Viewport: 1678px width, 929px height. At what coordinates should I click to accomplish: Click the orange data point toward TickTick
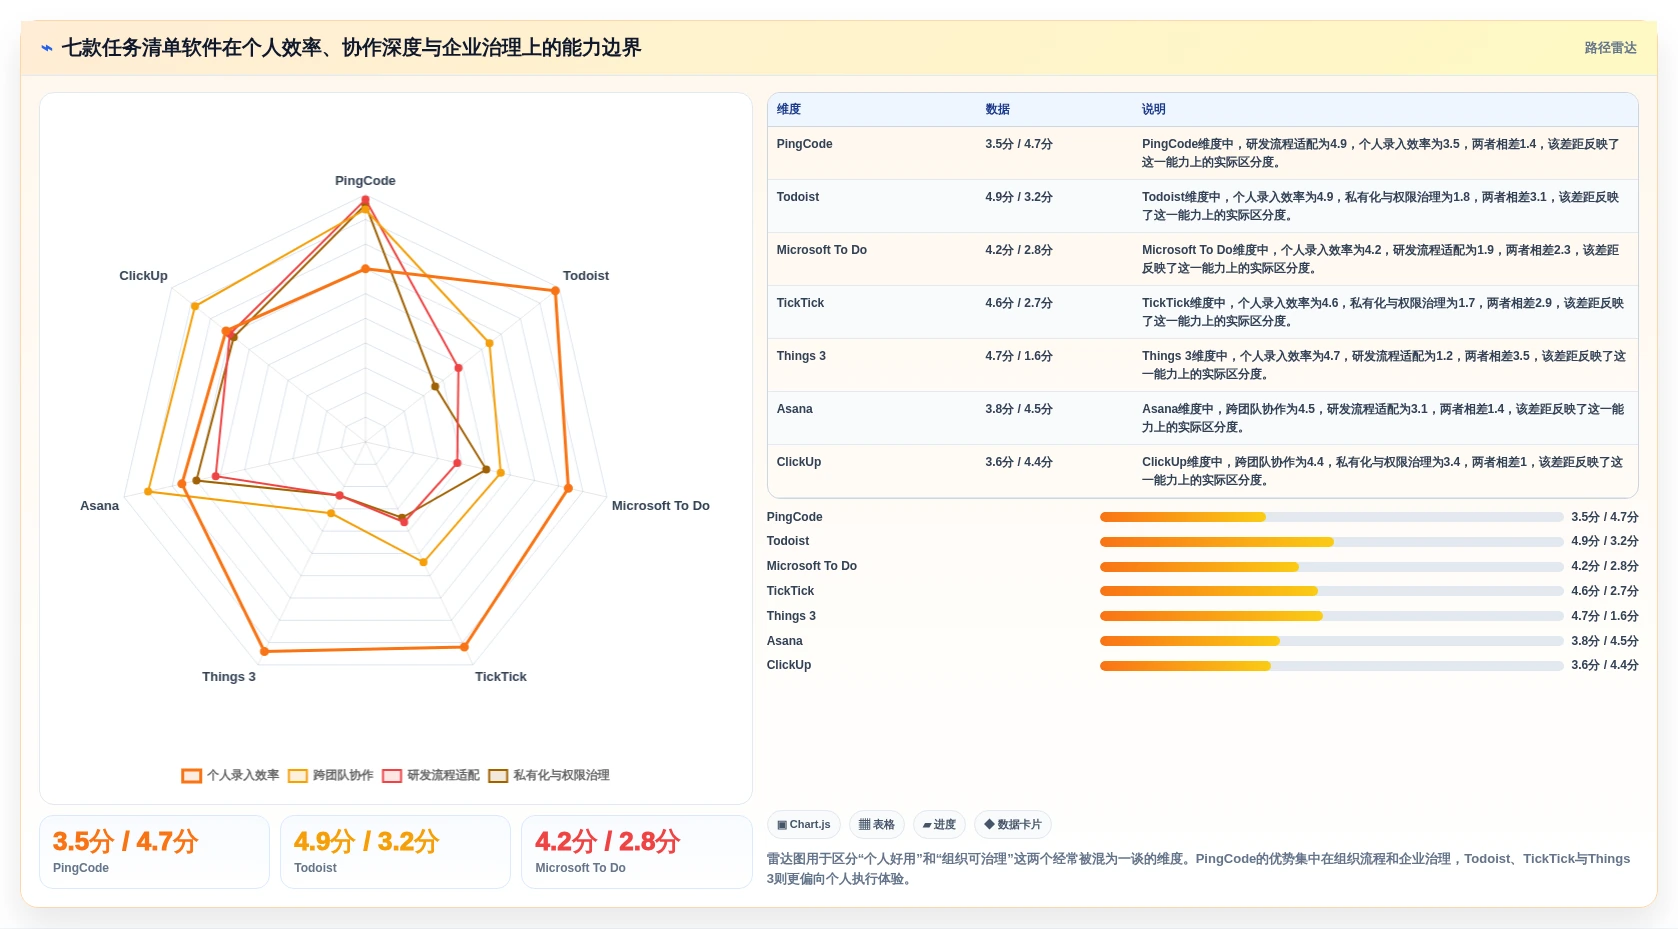(x=464, y=647)
